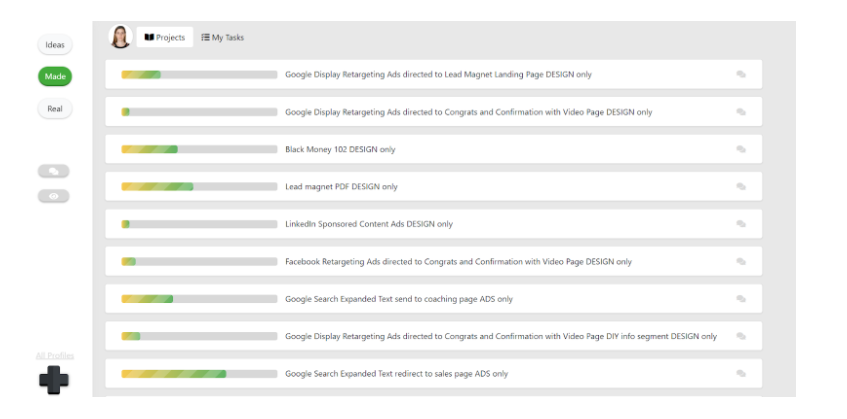This screenshot has width=847, height=419.
Task: Open comments for Black Money 102 project
Action: (741, 149)
